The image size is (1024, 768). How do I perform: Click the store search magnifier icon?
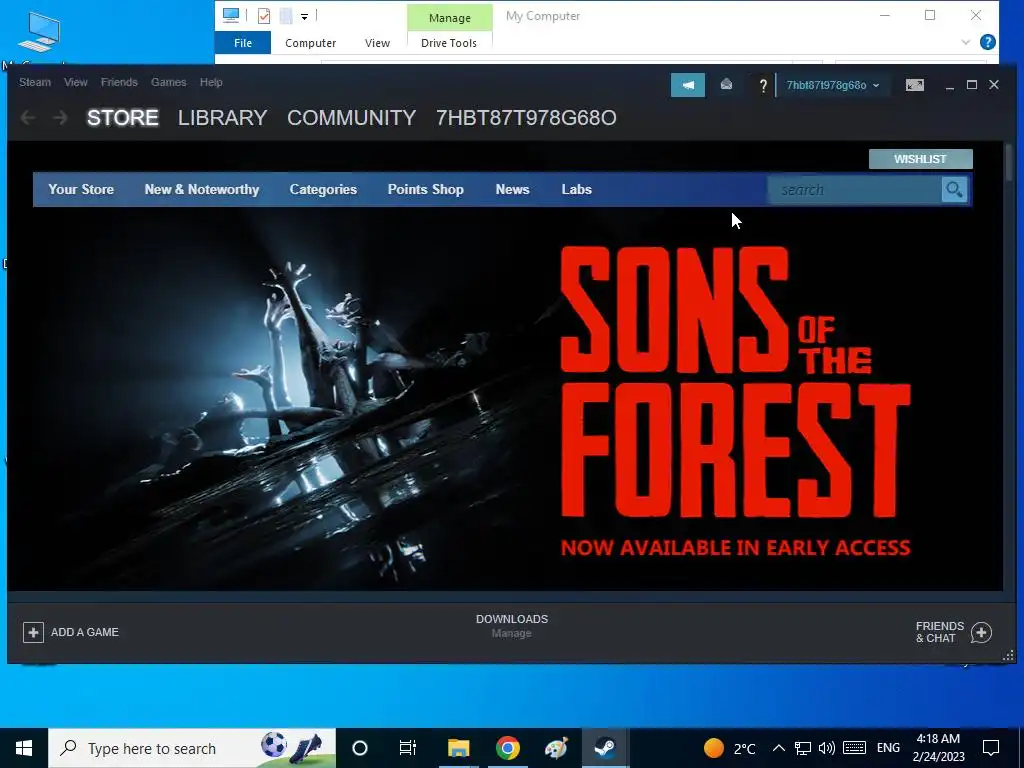[954, 190]
